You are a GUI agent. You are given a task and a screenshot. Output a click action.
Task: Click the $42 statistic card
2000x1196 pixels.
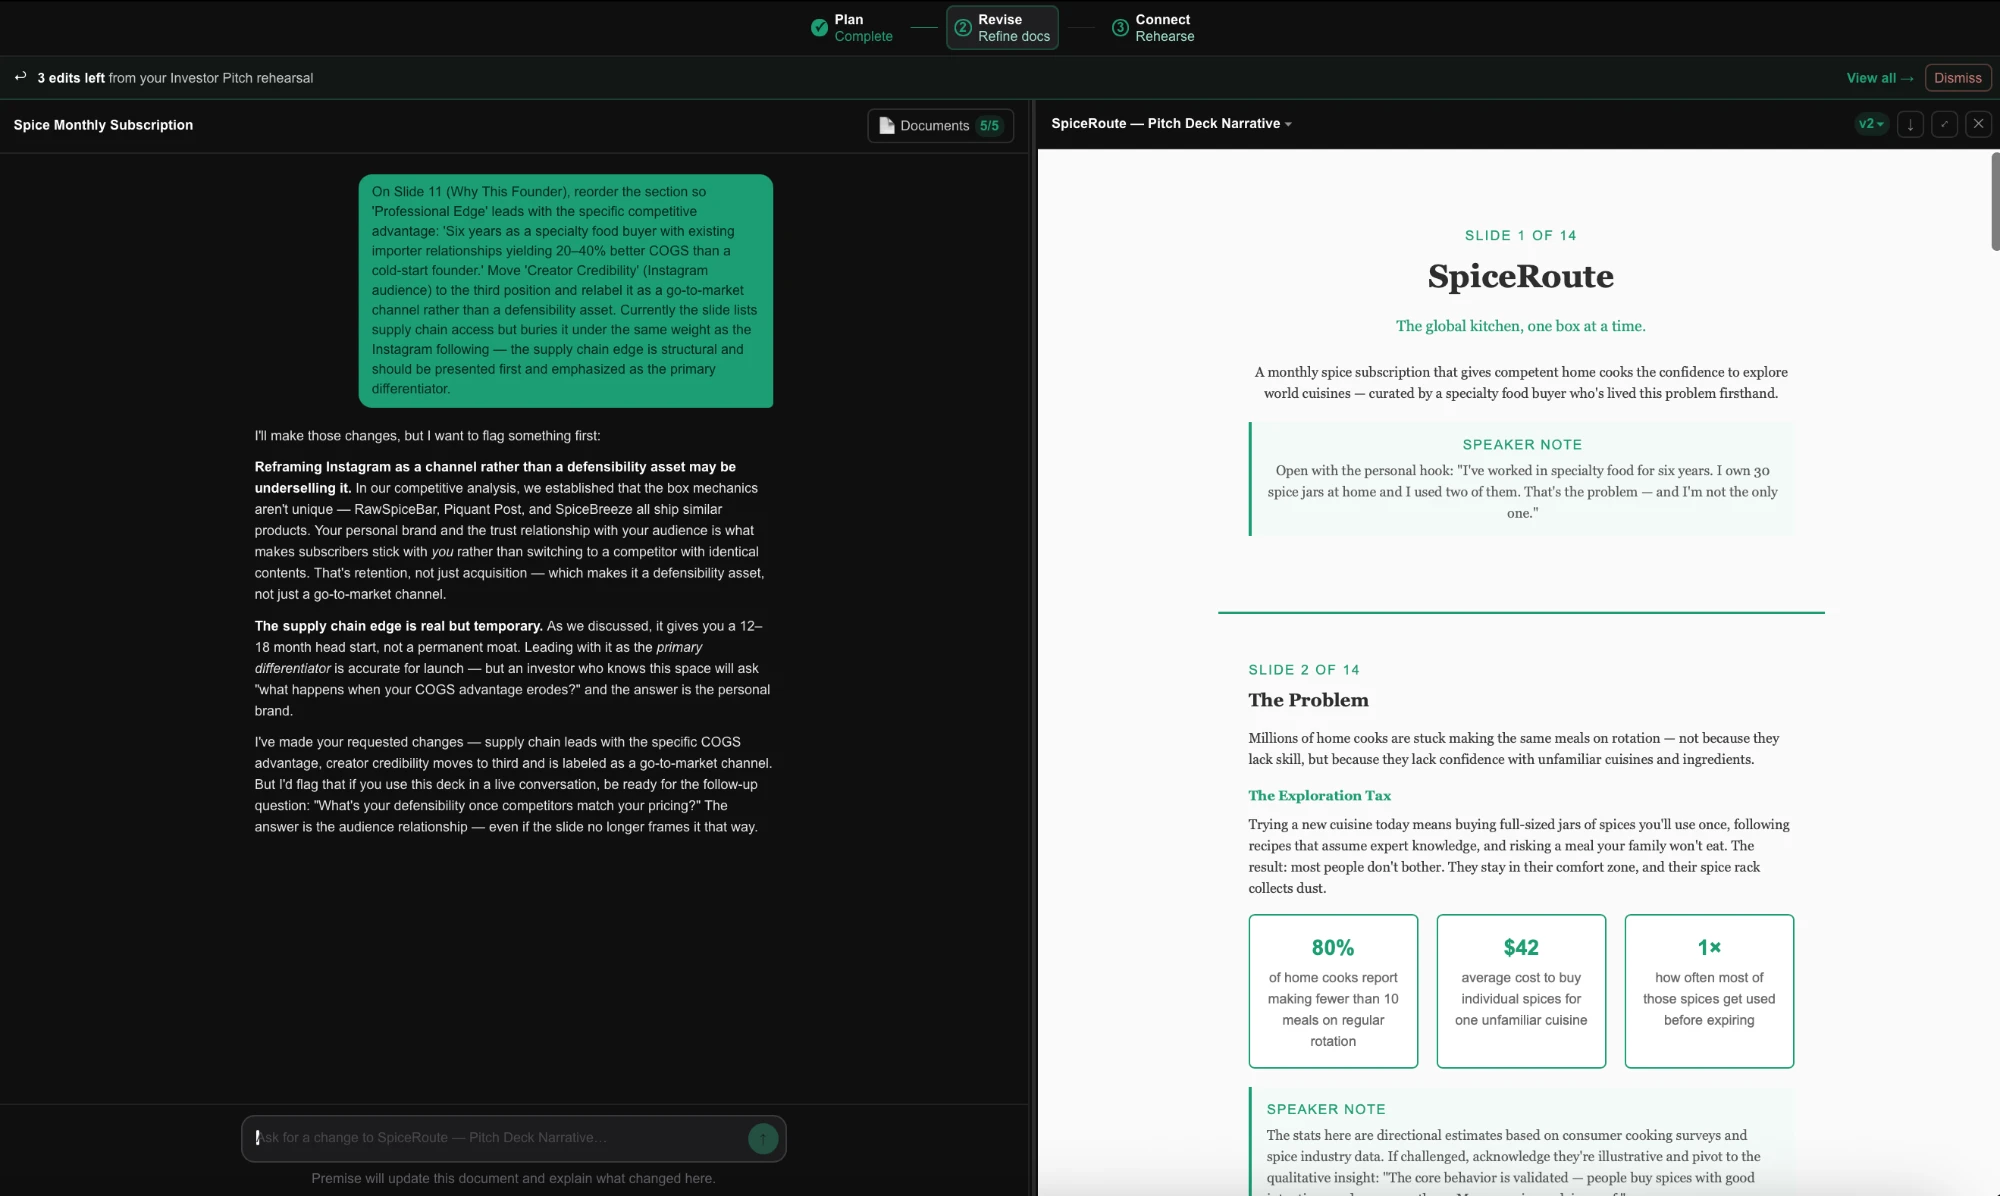[x=1521, y=991]
